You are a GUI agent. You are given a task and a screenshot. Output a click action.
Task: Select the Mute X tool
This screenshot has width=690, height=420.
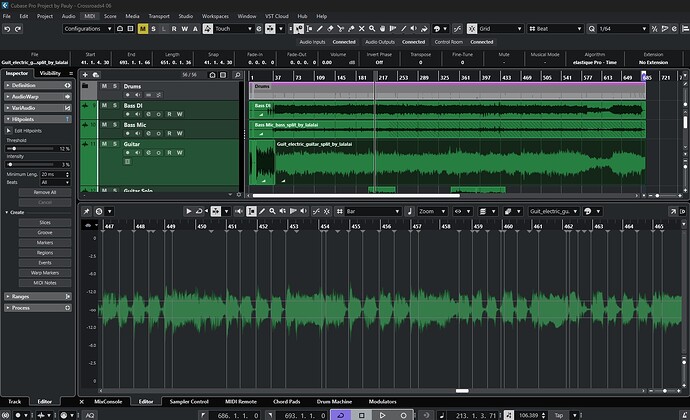pos(361,29)
